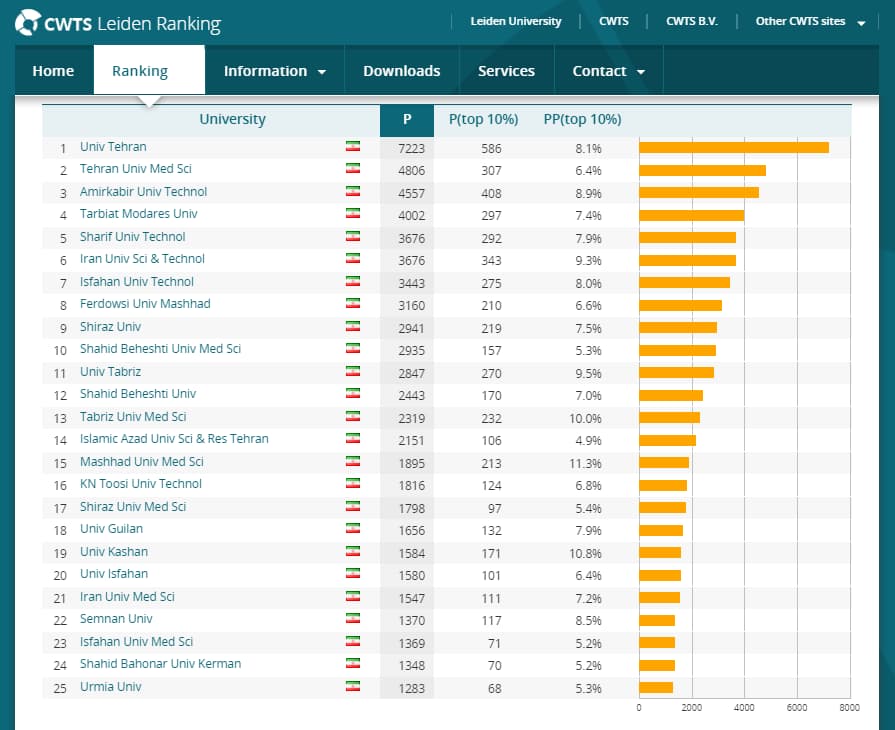895x730 pixels.
Task: Click the orange bar for Univ Tehran
Action: point(734,148)
